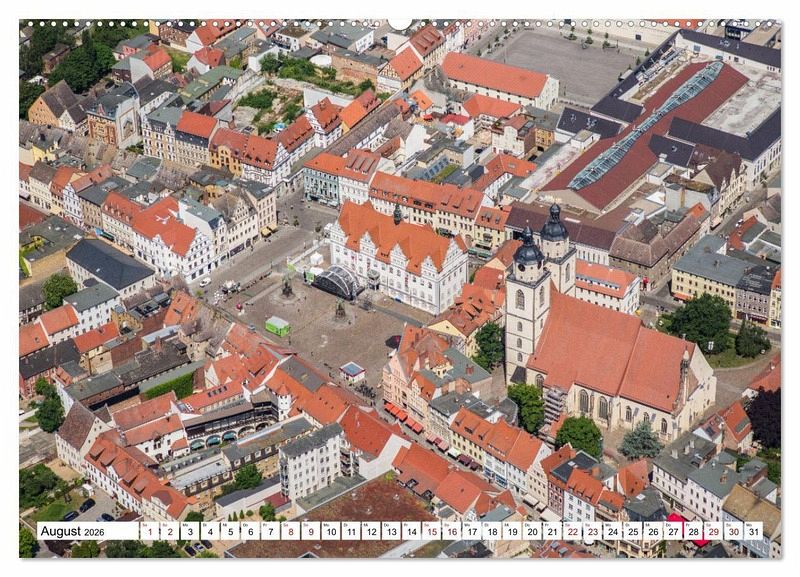Screen dimensions: 800x577
Task: Select day 20 in the date row
Action: coord(531,531)
